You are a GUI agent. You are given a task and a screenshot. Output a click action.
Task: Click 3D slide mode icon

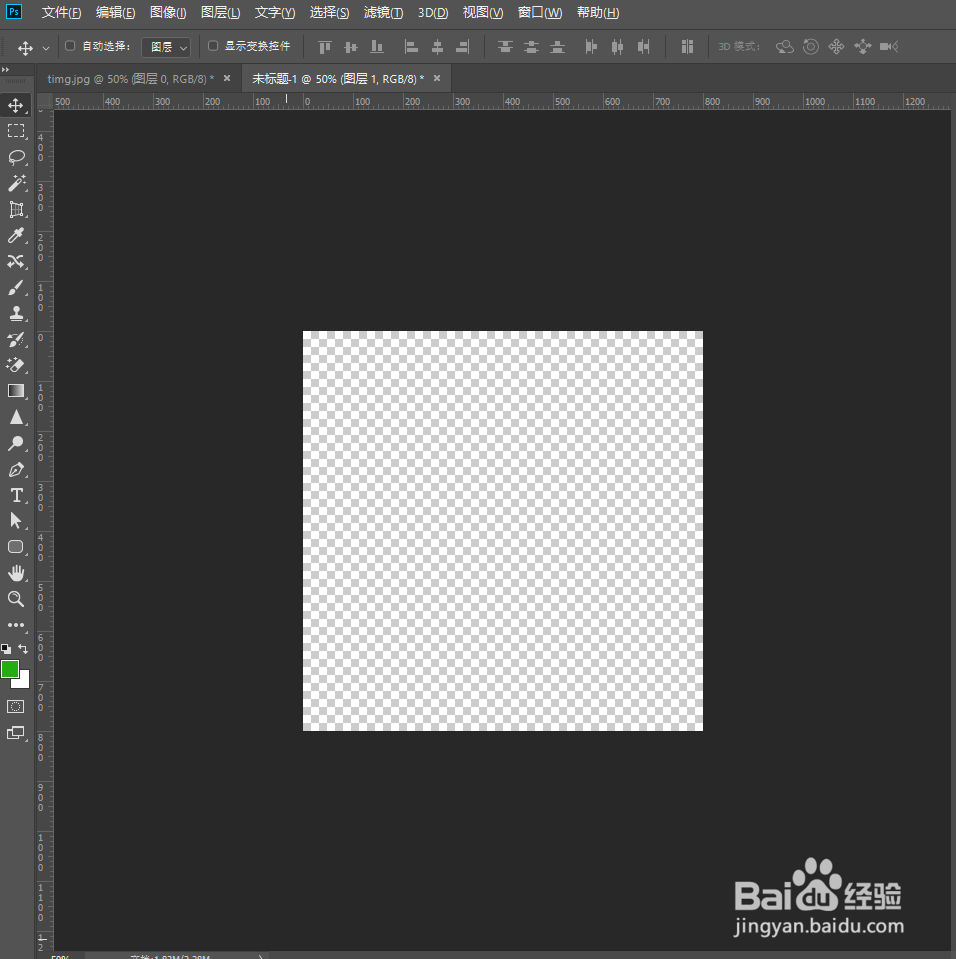point(862,46)
